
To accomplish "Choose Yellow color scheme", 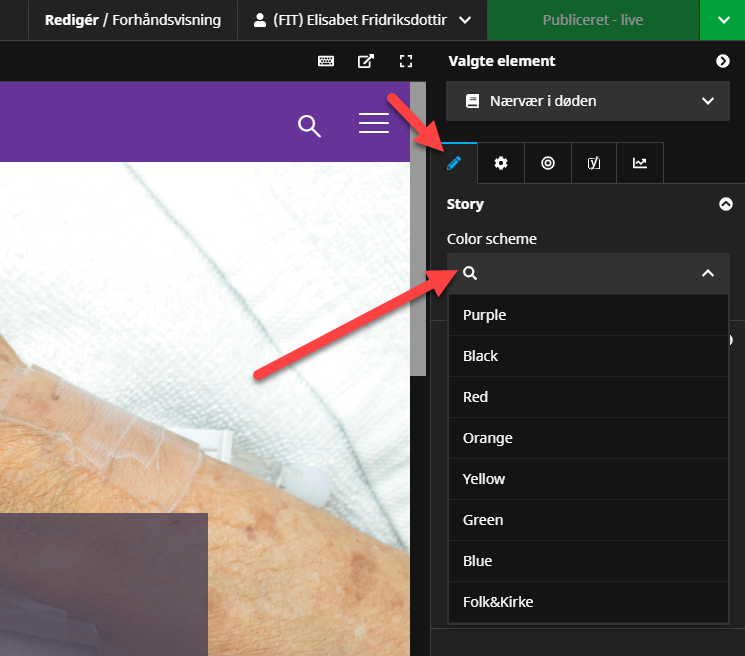I will 588,479.
